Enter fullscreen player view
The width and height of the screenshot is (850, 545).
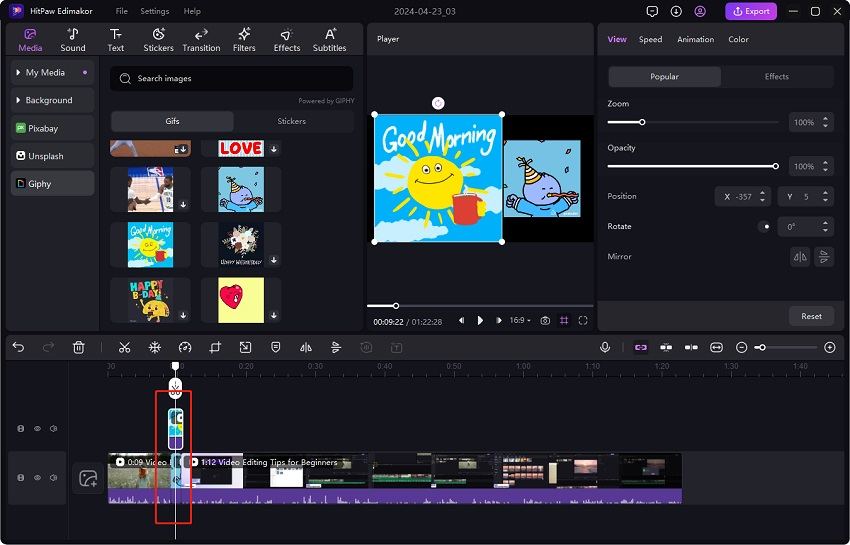583,321
